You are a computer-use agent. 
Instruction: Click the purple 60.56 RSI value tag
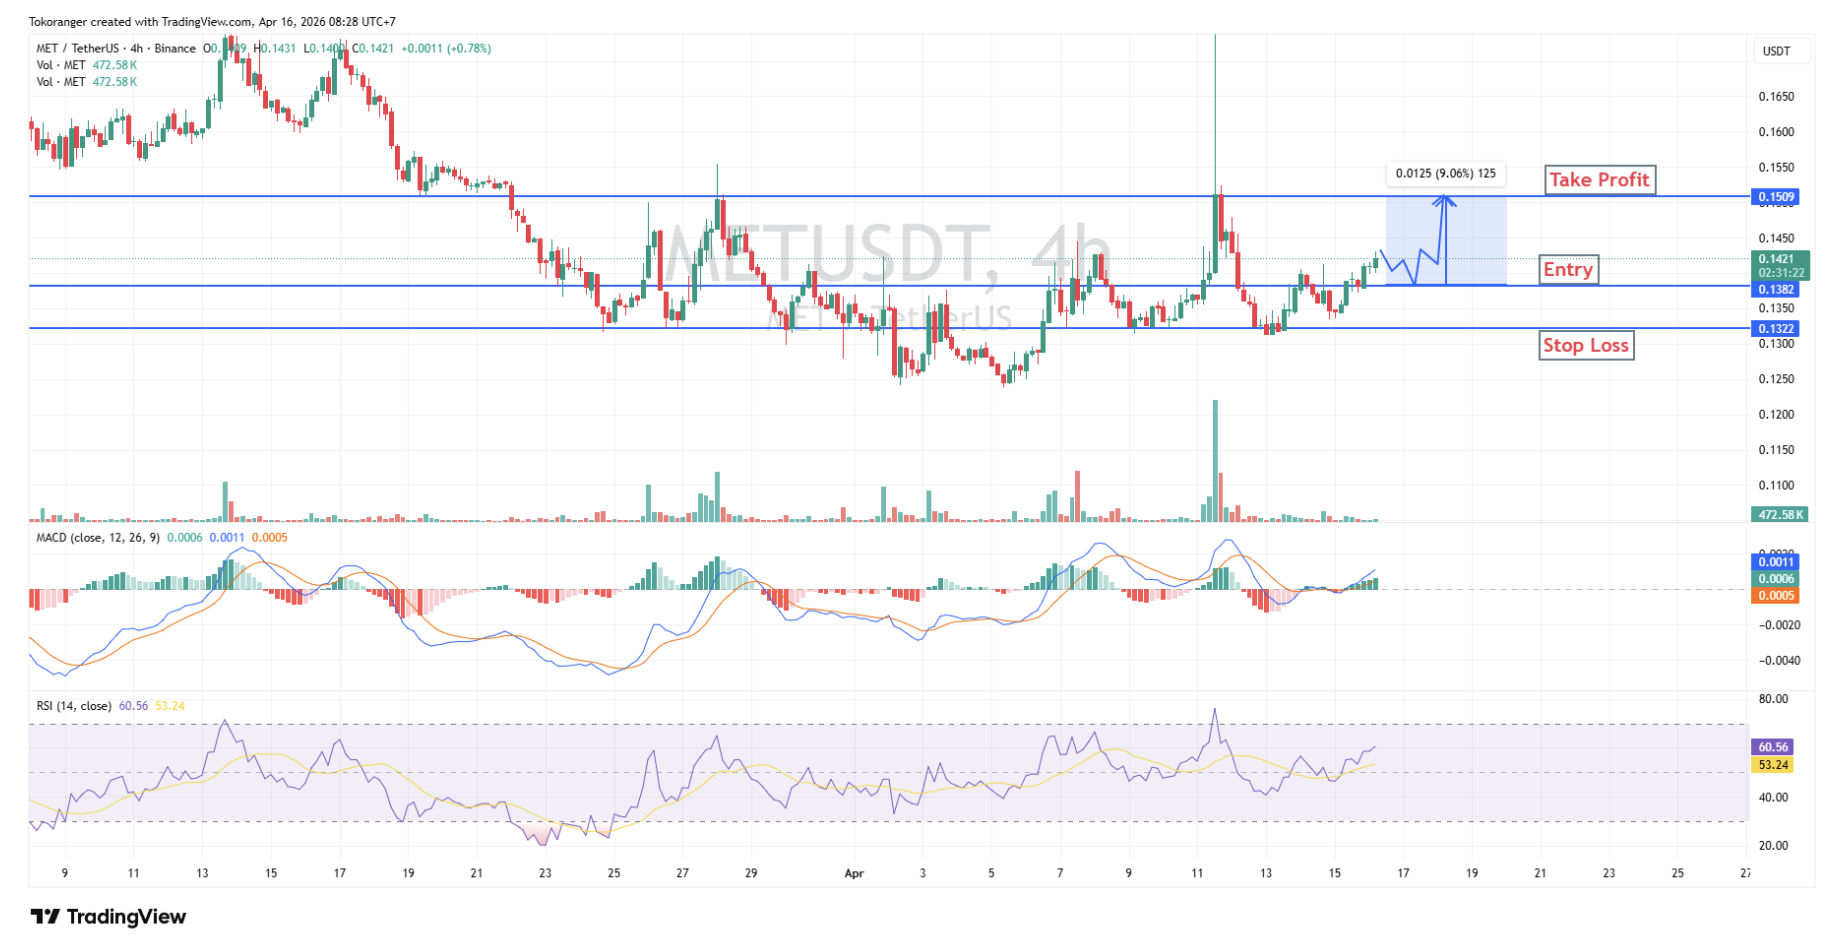(x=1772, y=747)
